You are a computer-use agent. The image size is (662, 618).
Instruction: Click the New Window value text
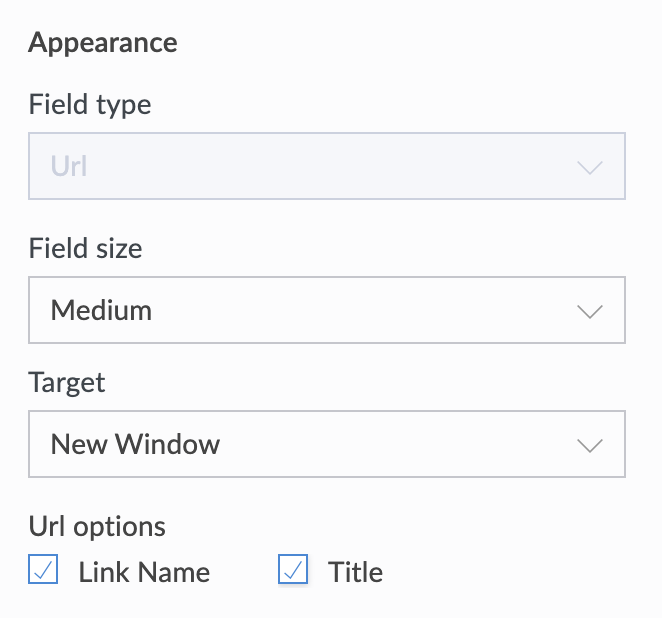tap(135, 444)
